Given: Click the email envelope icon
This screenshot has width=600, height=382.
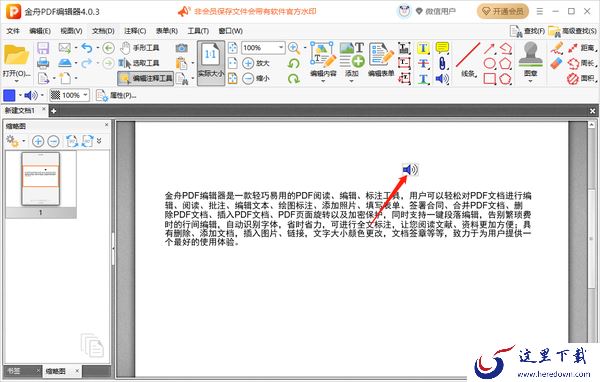Looking at the screenshot, I should pos(64,48).
